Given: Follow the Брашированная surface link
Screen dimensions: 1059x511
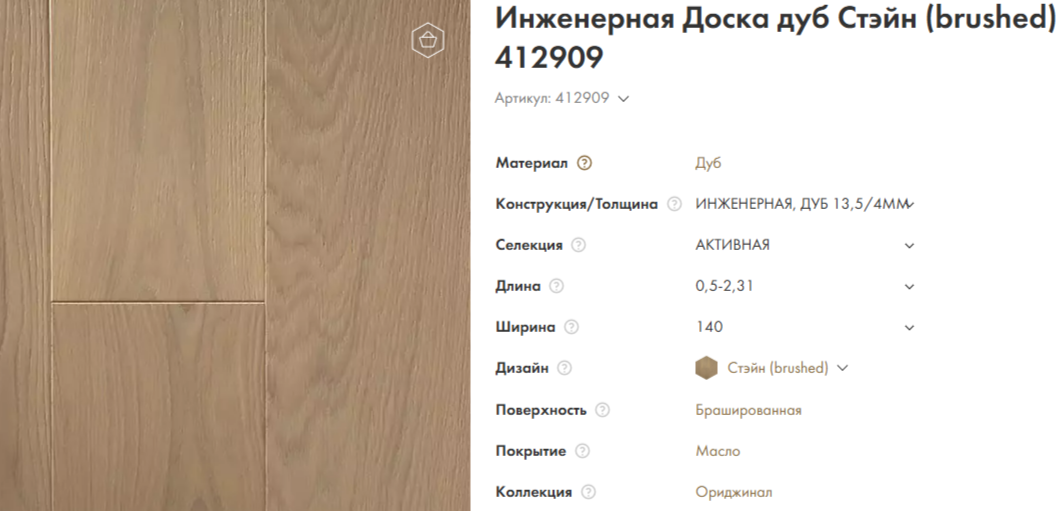Looking at the screenshot, I should (748, 410).
